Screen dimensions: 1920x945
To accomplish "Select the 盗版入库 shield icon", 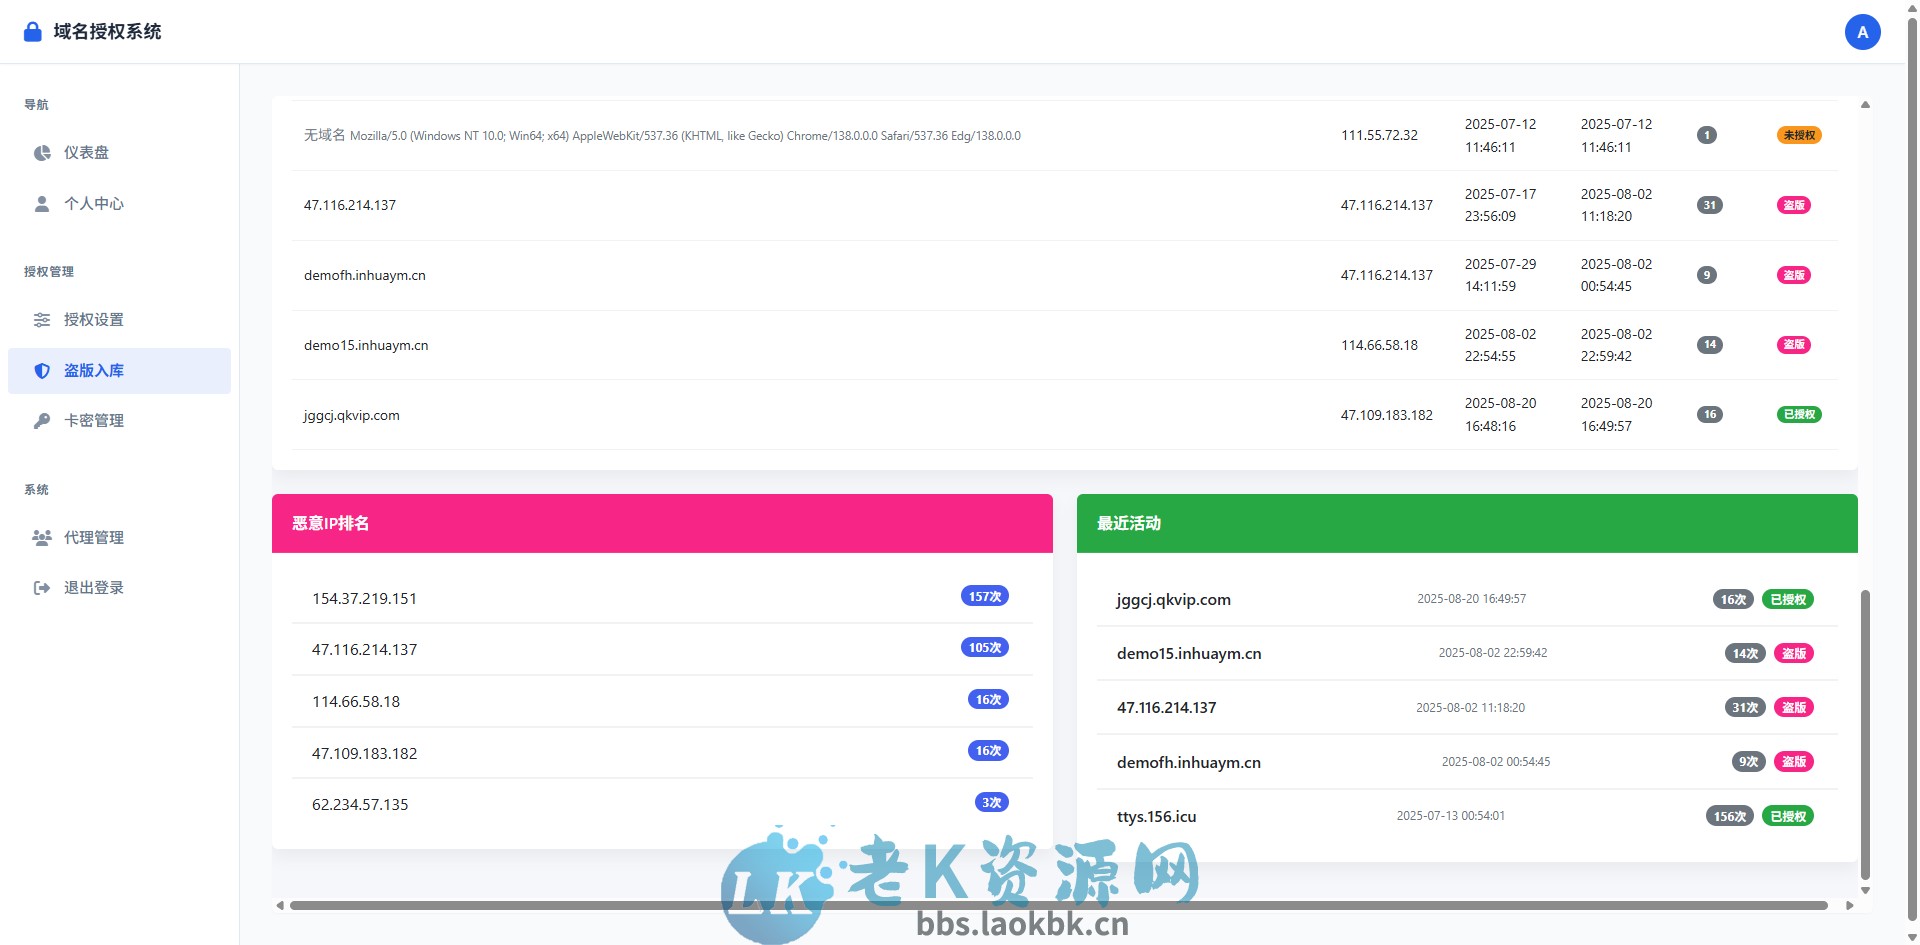I will point(41,370).
